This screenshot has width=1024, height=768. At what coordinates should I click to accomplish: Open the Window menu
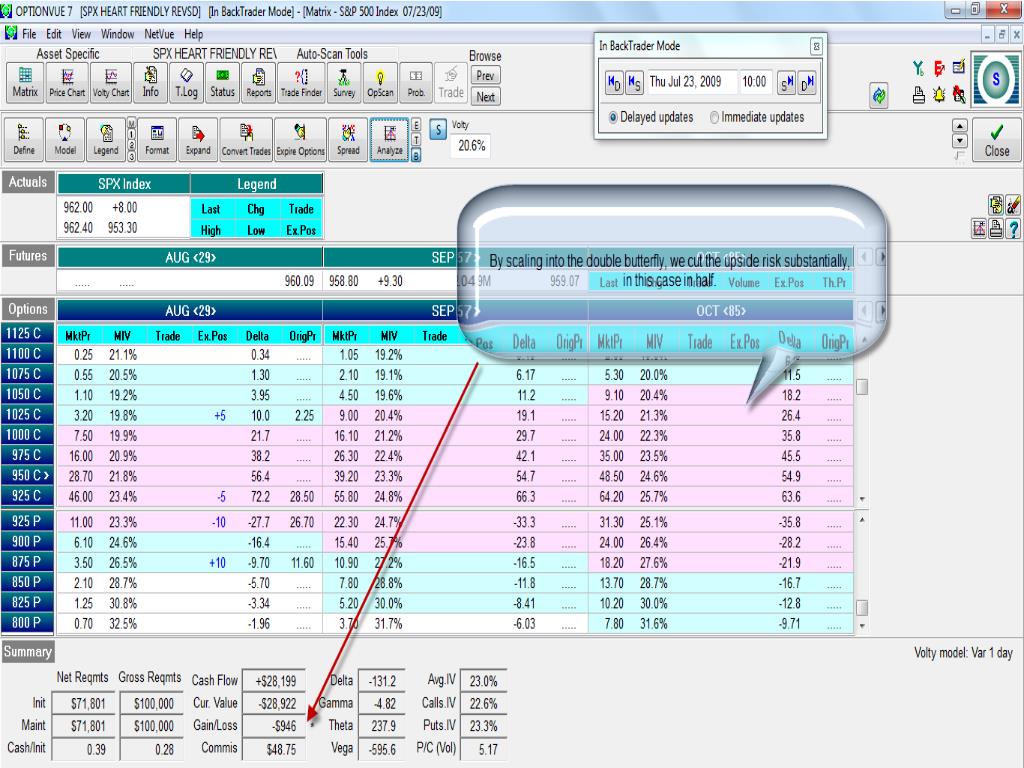(118, 34)
